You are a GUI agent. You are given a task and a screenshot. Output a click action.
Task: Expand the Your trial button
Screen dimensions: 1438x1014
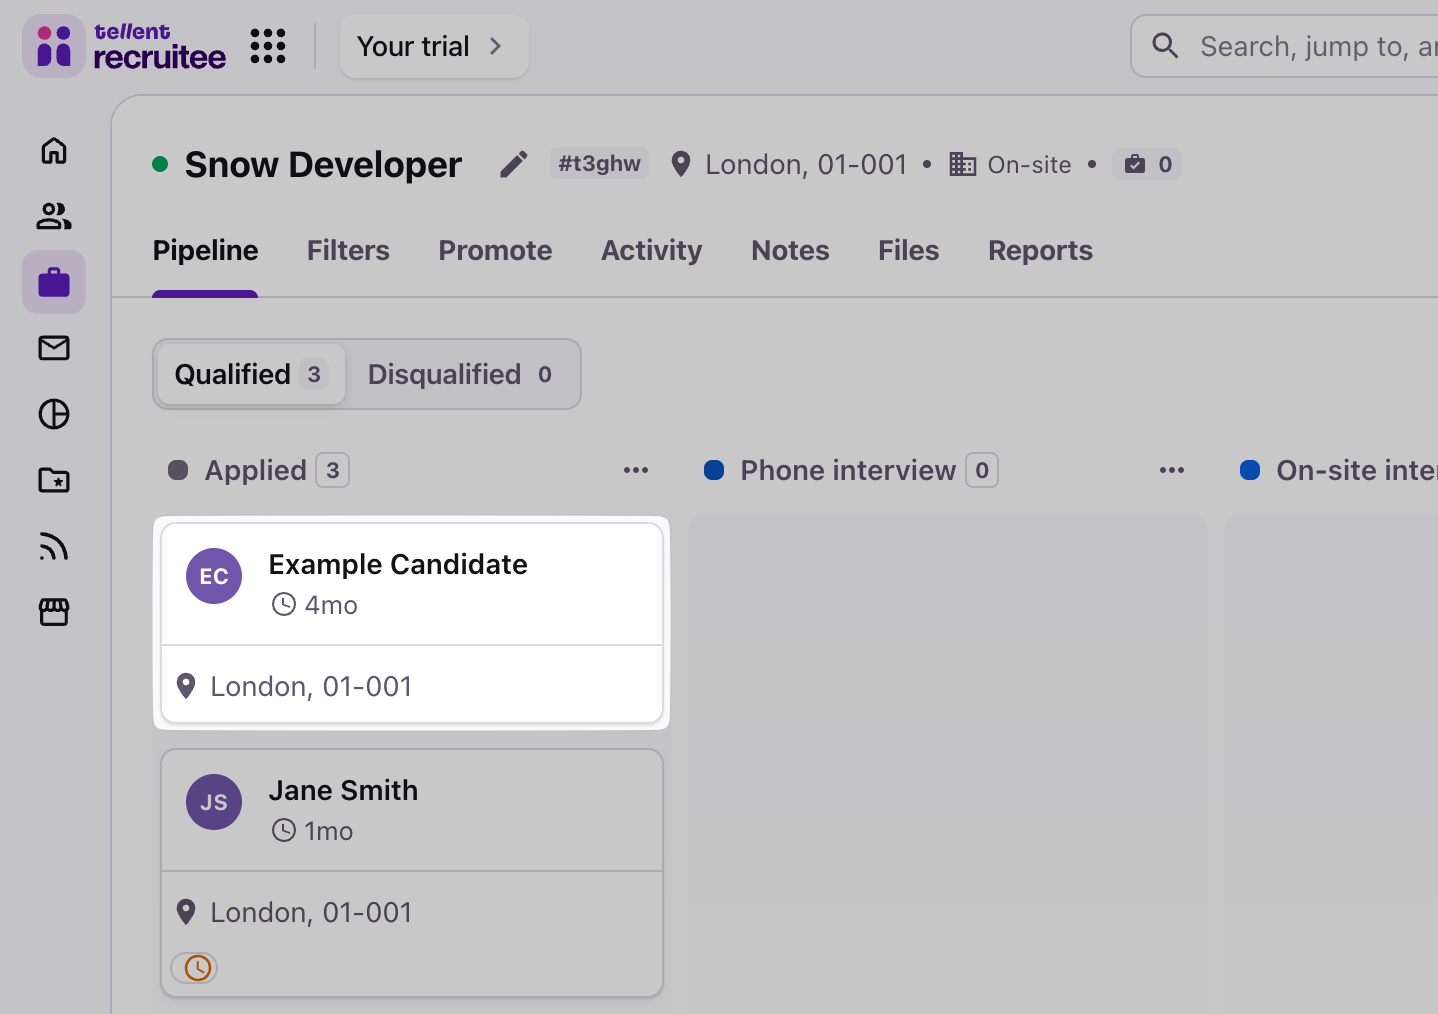pyautogui.click(x=433, y=46)
